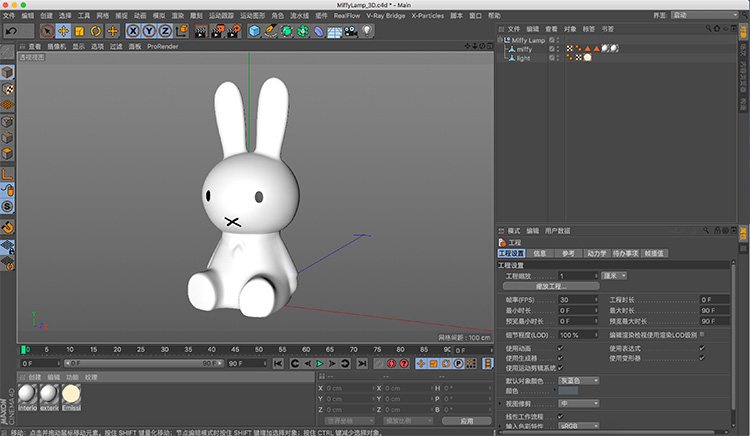Switch to the 动力学 tab
Image resolution: width=750 pixels, height=436 pixels.
tap(596, 253)
